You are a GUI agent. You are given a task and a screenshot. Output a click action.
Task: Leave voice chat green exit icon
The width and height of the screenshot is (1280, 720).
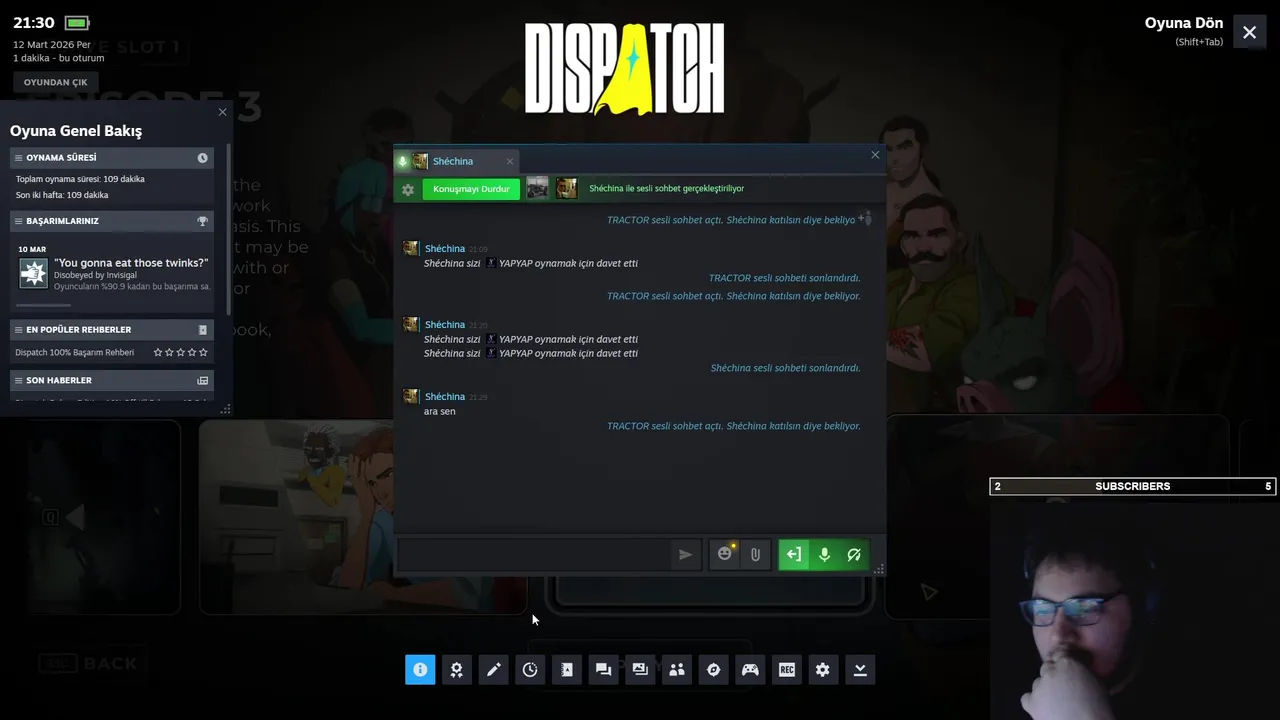point(794,554)
